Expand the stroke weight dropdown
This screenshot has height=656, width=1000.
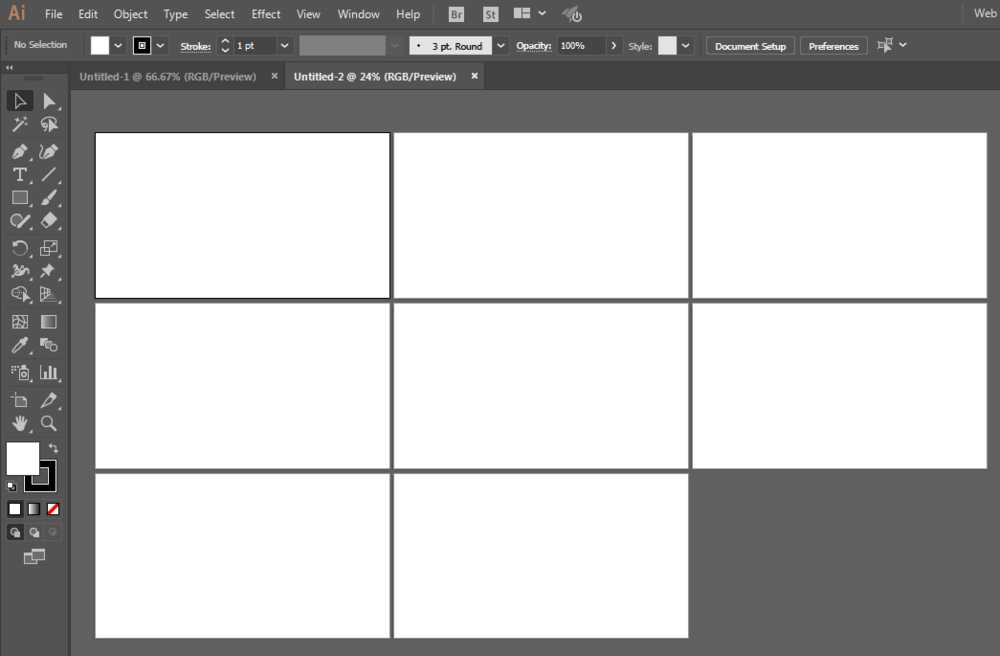pyautogui.click(x=284, y=46)
